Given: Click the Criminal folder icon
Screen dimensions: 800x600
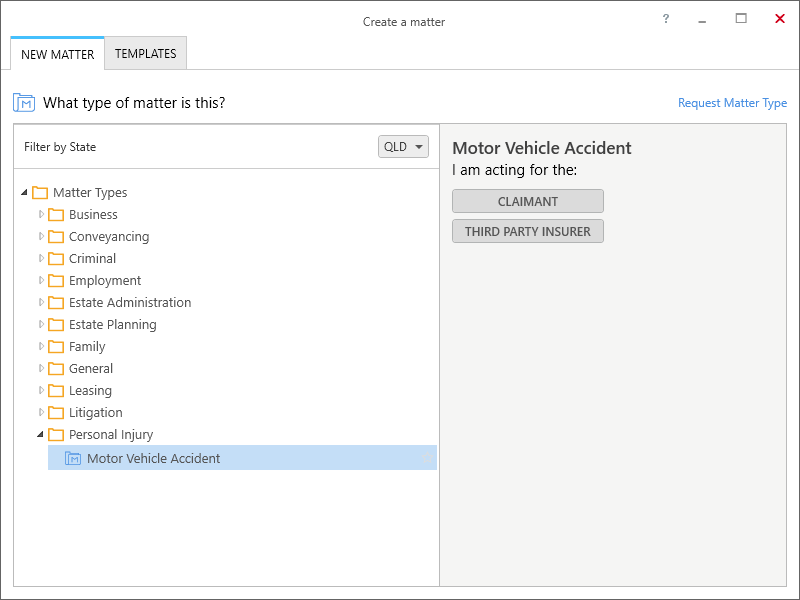Looking at the screenshot, I should click(56, 259).
